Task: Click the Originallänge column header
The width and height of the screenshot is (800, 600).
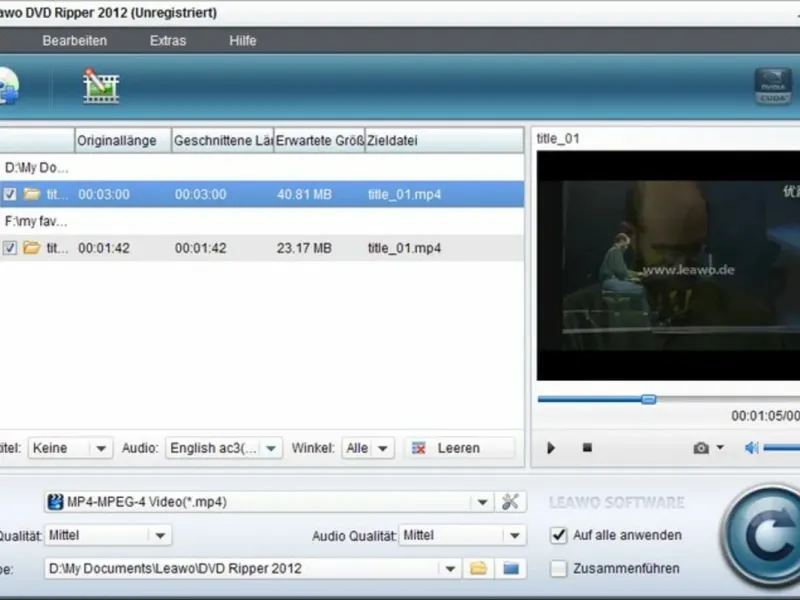Action: point(123,140)
